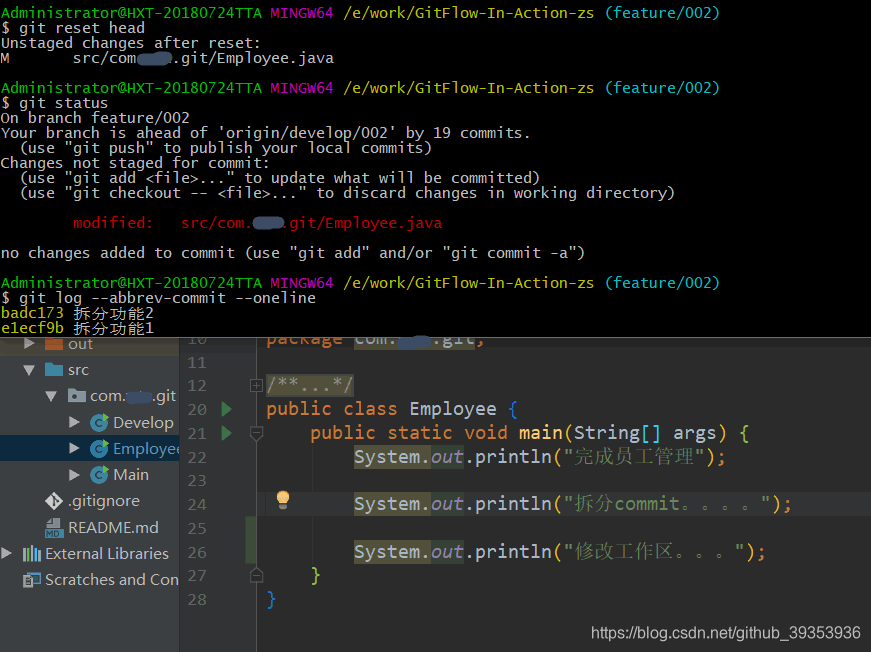Screen dimensions: 871x652
Task: Click the println string "完成员工管理"
Action: click(635, 457)
